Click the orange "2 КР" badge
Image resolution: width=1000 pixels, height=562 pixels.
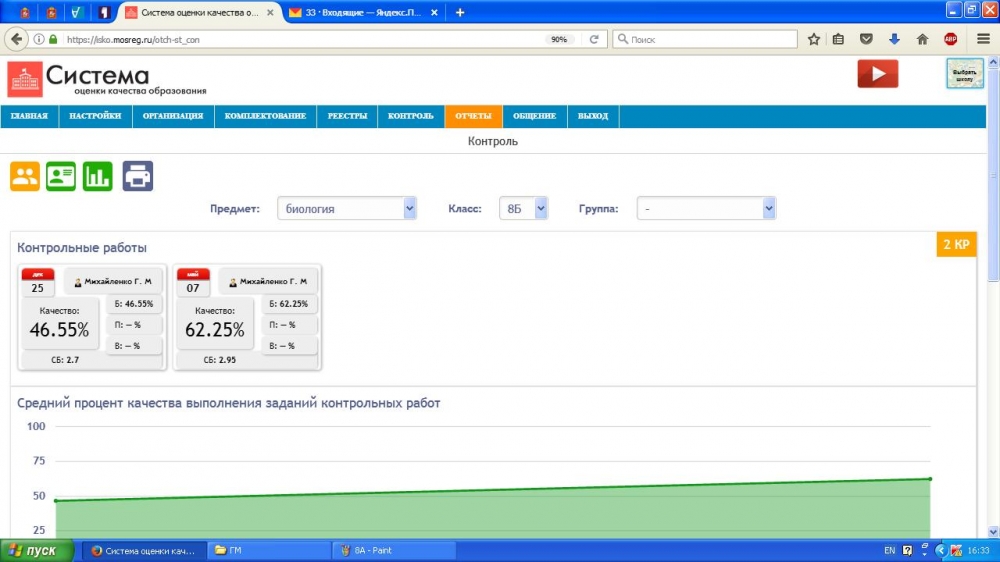click(x=956, y=244)
